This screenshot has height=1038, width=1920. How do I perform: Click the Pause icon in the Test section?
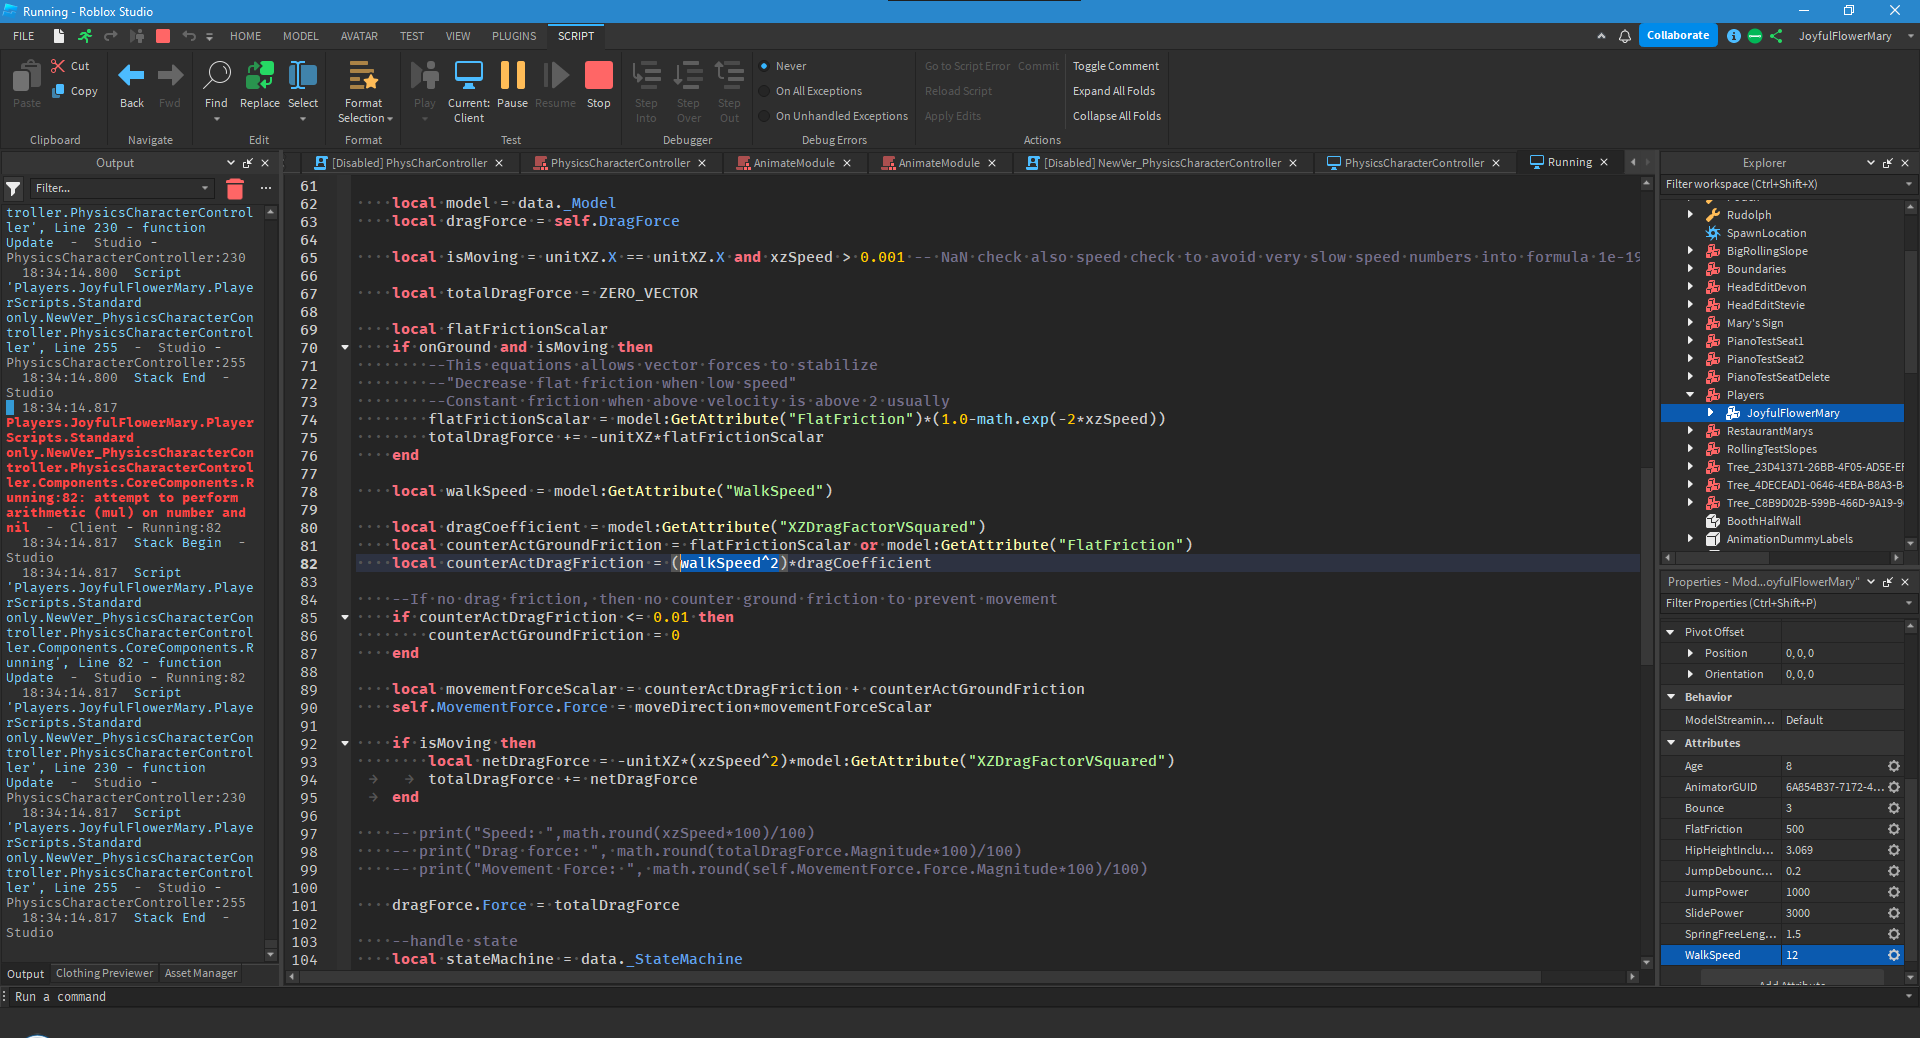coord(512,74)
